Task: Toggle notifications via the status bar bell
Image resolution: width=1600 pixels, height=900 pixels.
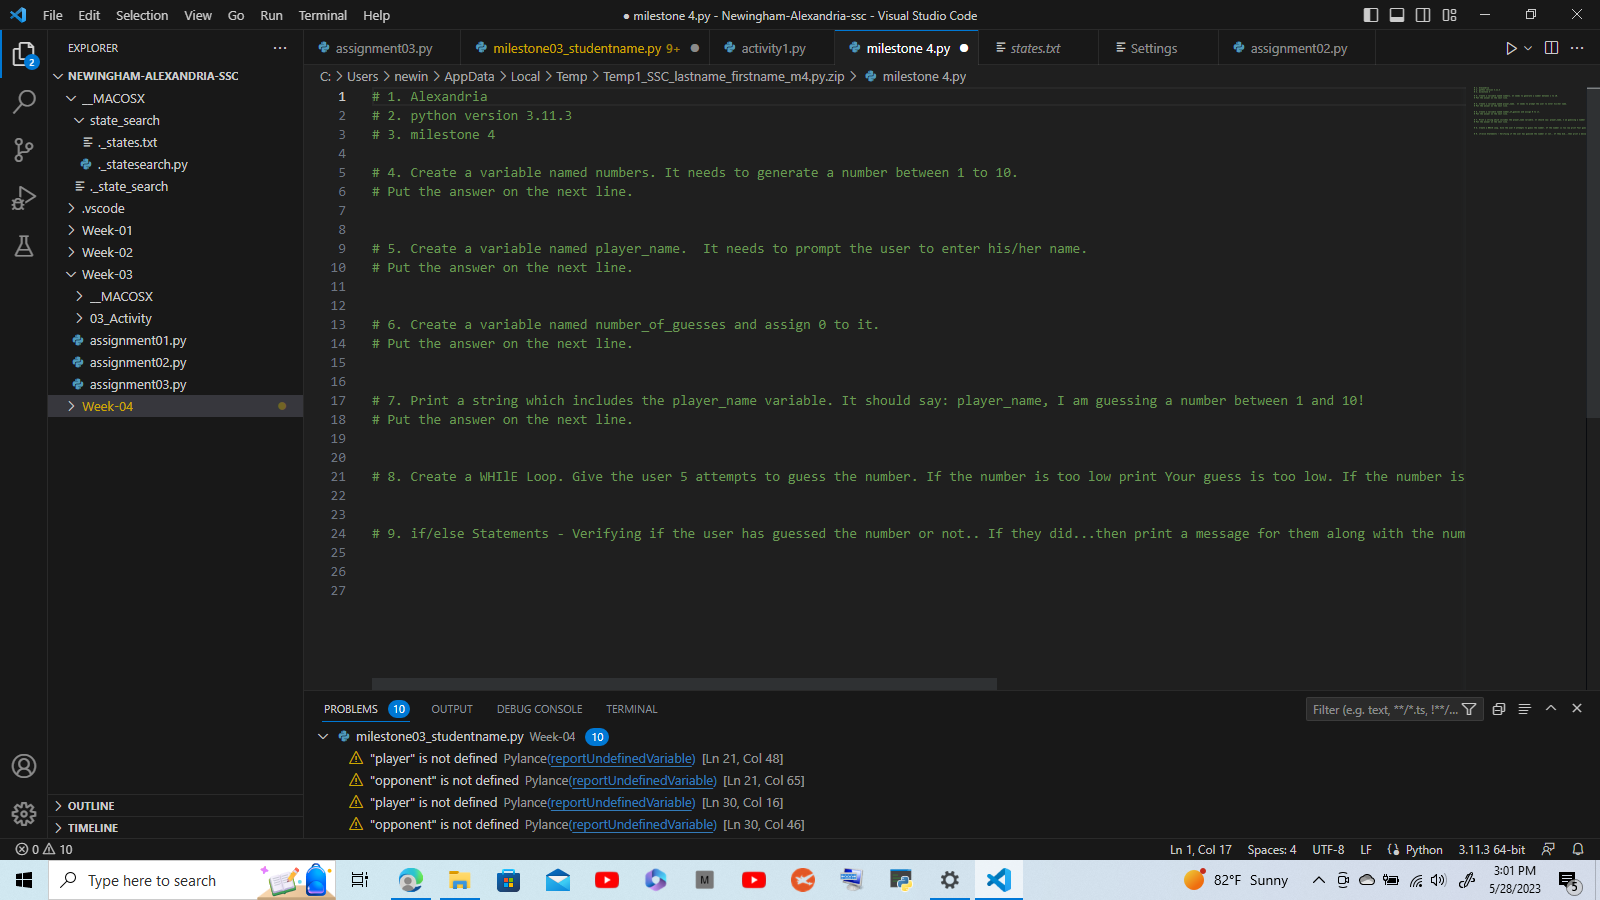Action: pyautogui.click(x=1578, y=849)
